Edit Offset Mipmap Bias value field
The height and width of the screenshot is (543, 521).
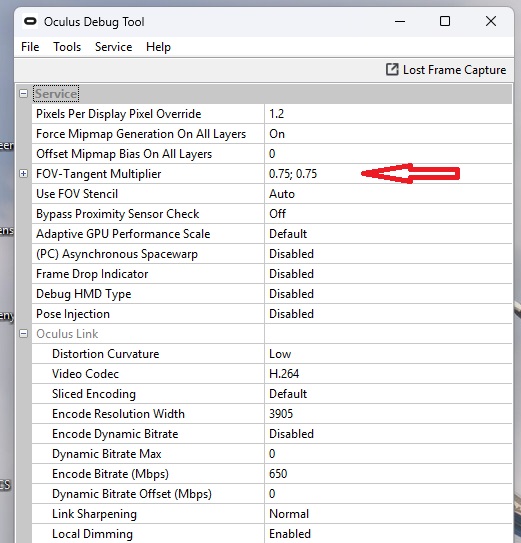point(388,153)
